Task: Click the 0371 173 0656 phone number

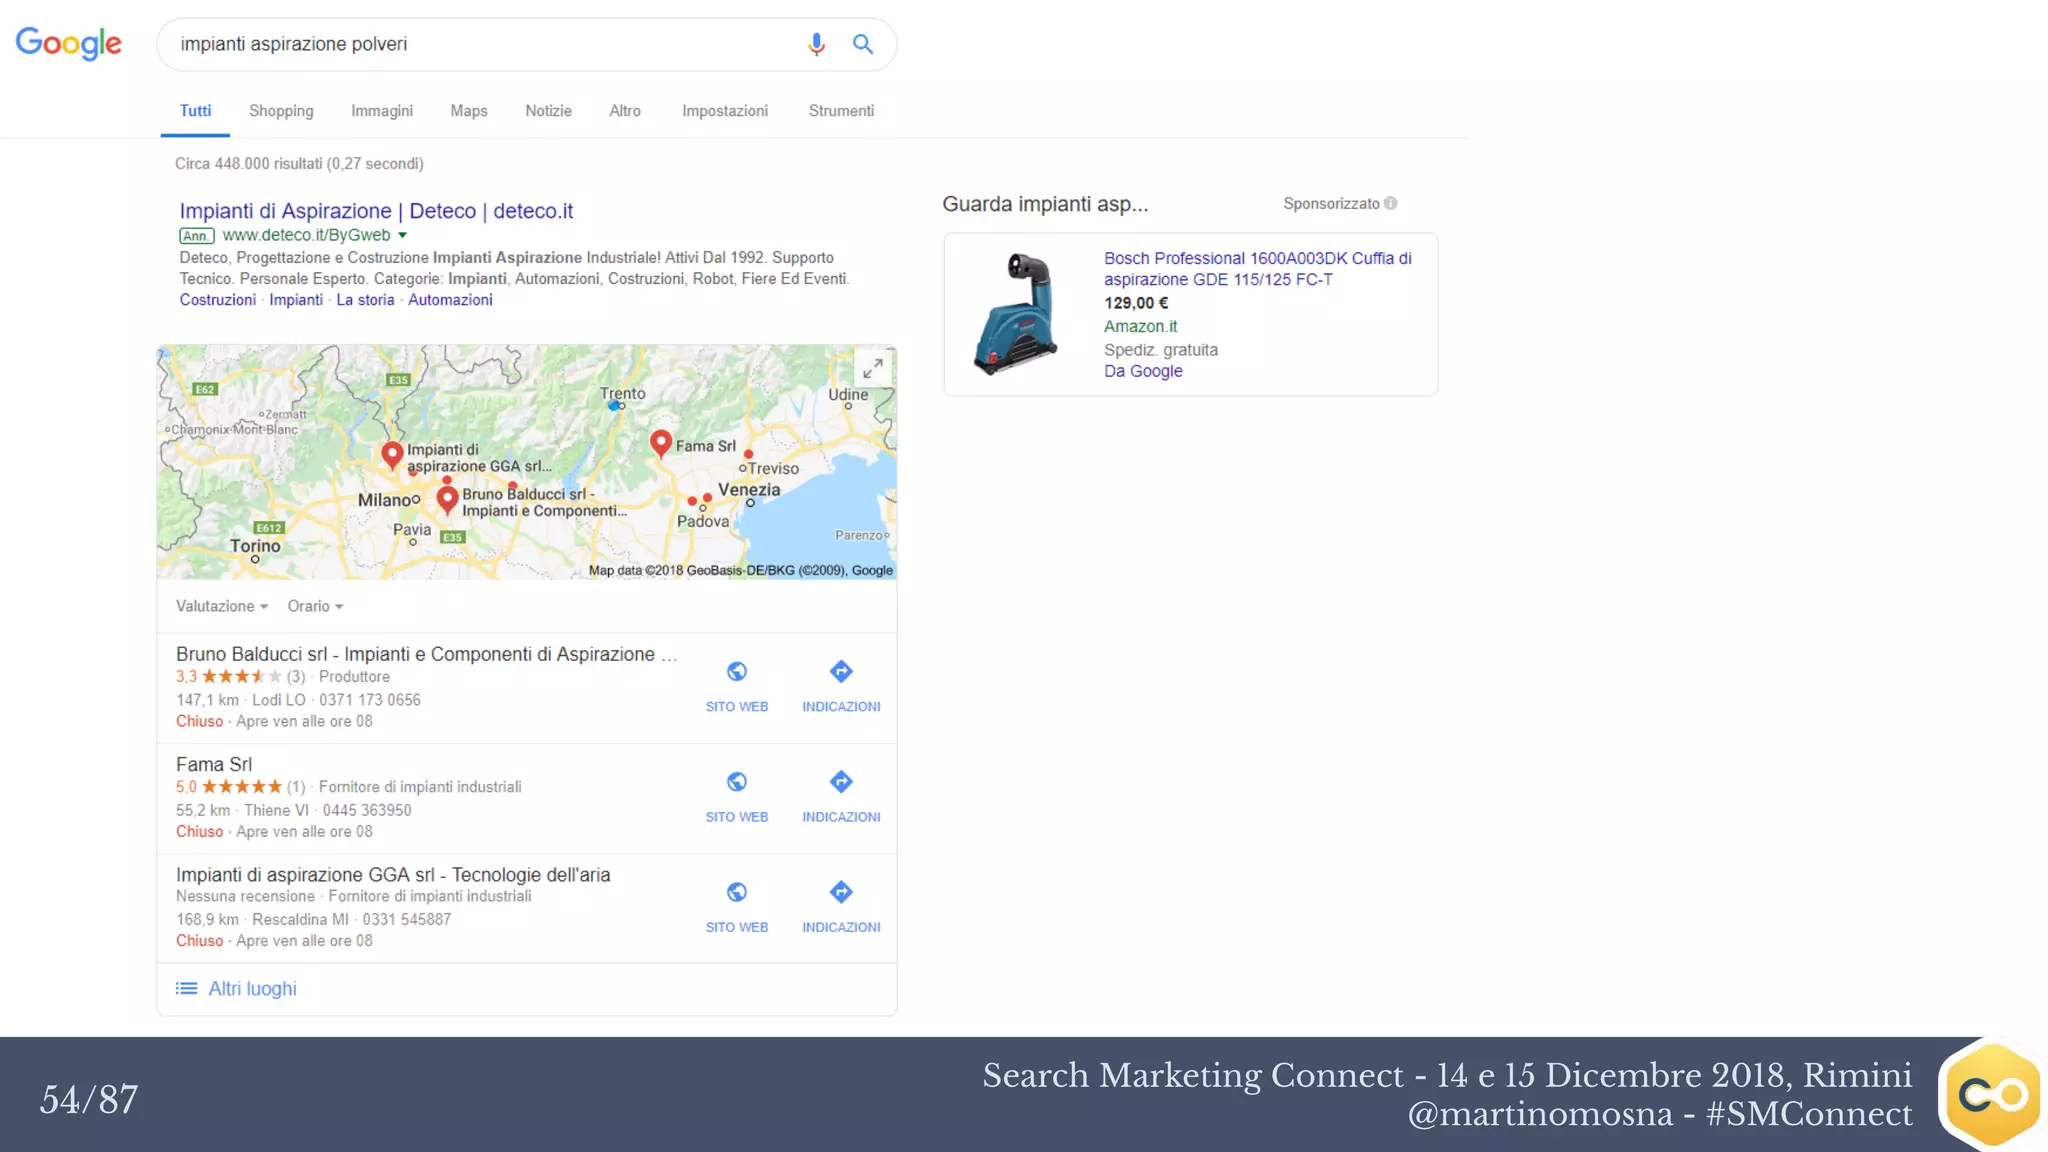Action: [x=370, y=700]
